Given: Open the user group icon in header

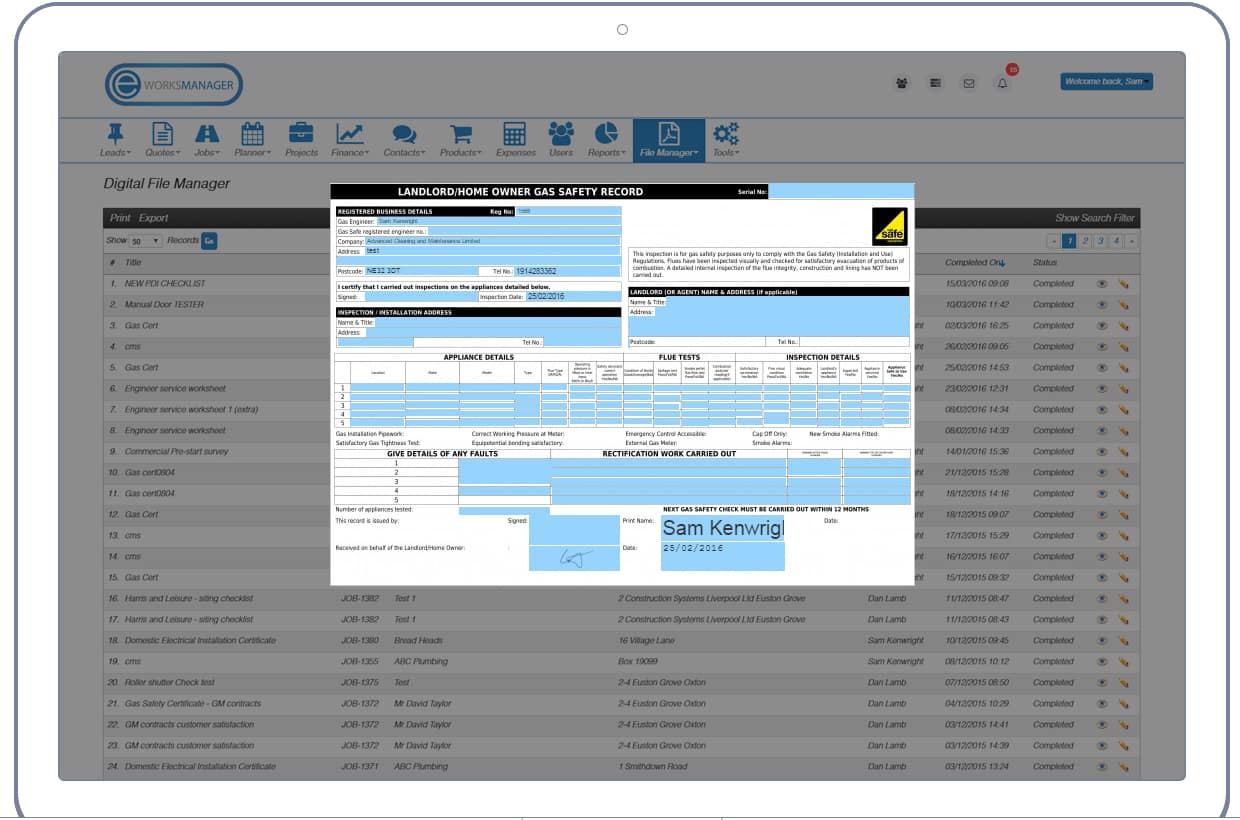Looking at the screenshot, I should pyautogui.click(x=902, y=83).
